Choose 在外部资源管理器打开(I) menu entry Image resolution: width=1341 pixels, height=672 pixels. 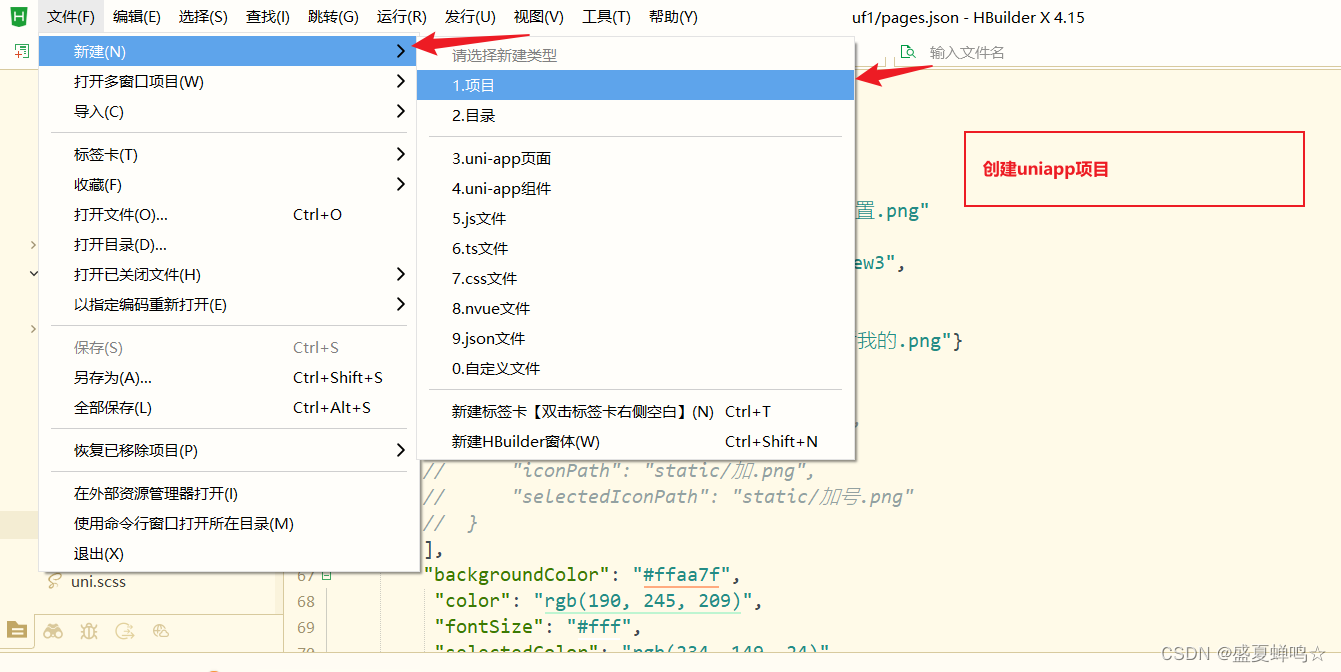coord(228,493)
